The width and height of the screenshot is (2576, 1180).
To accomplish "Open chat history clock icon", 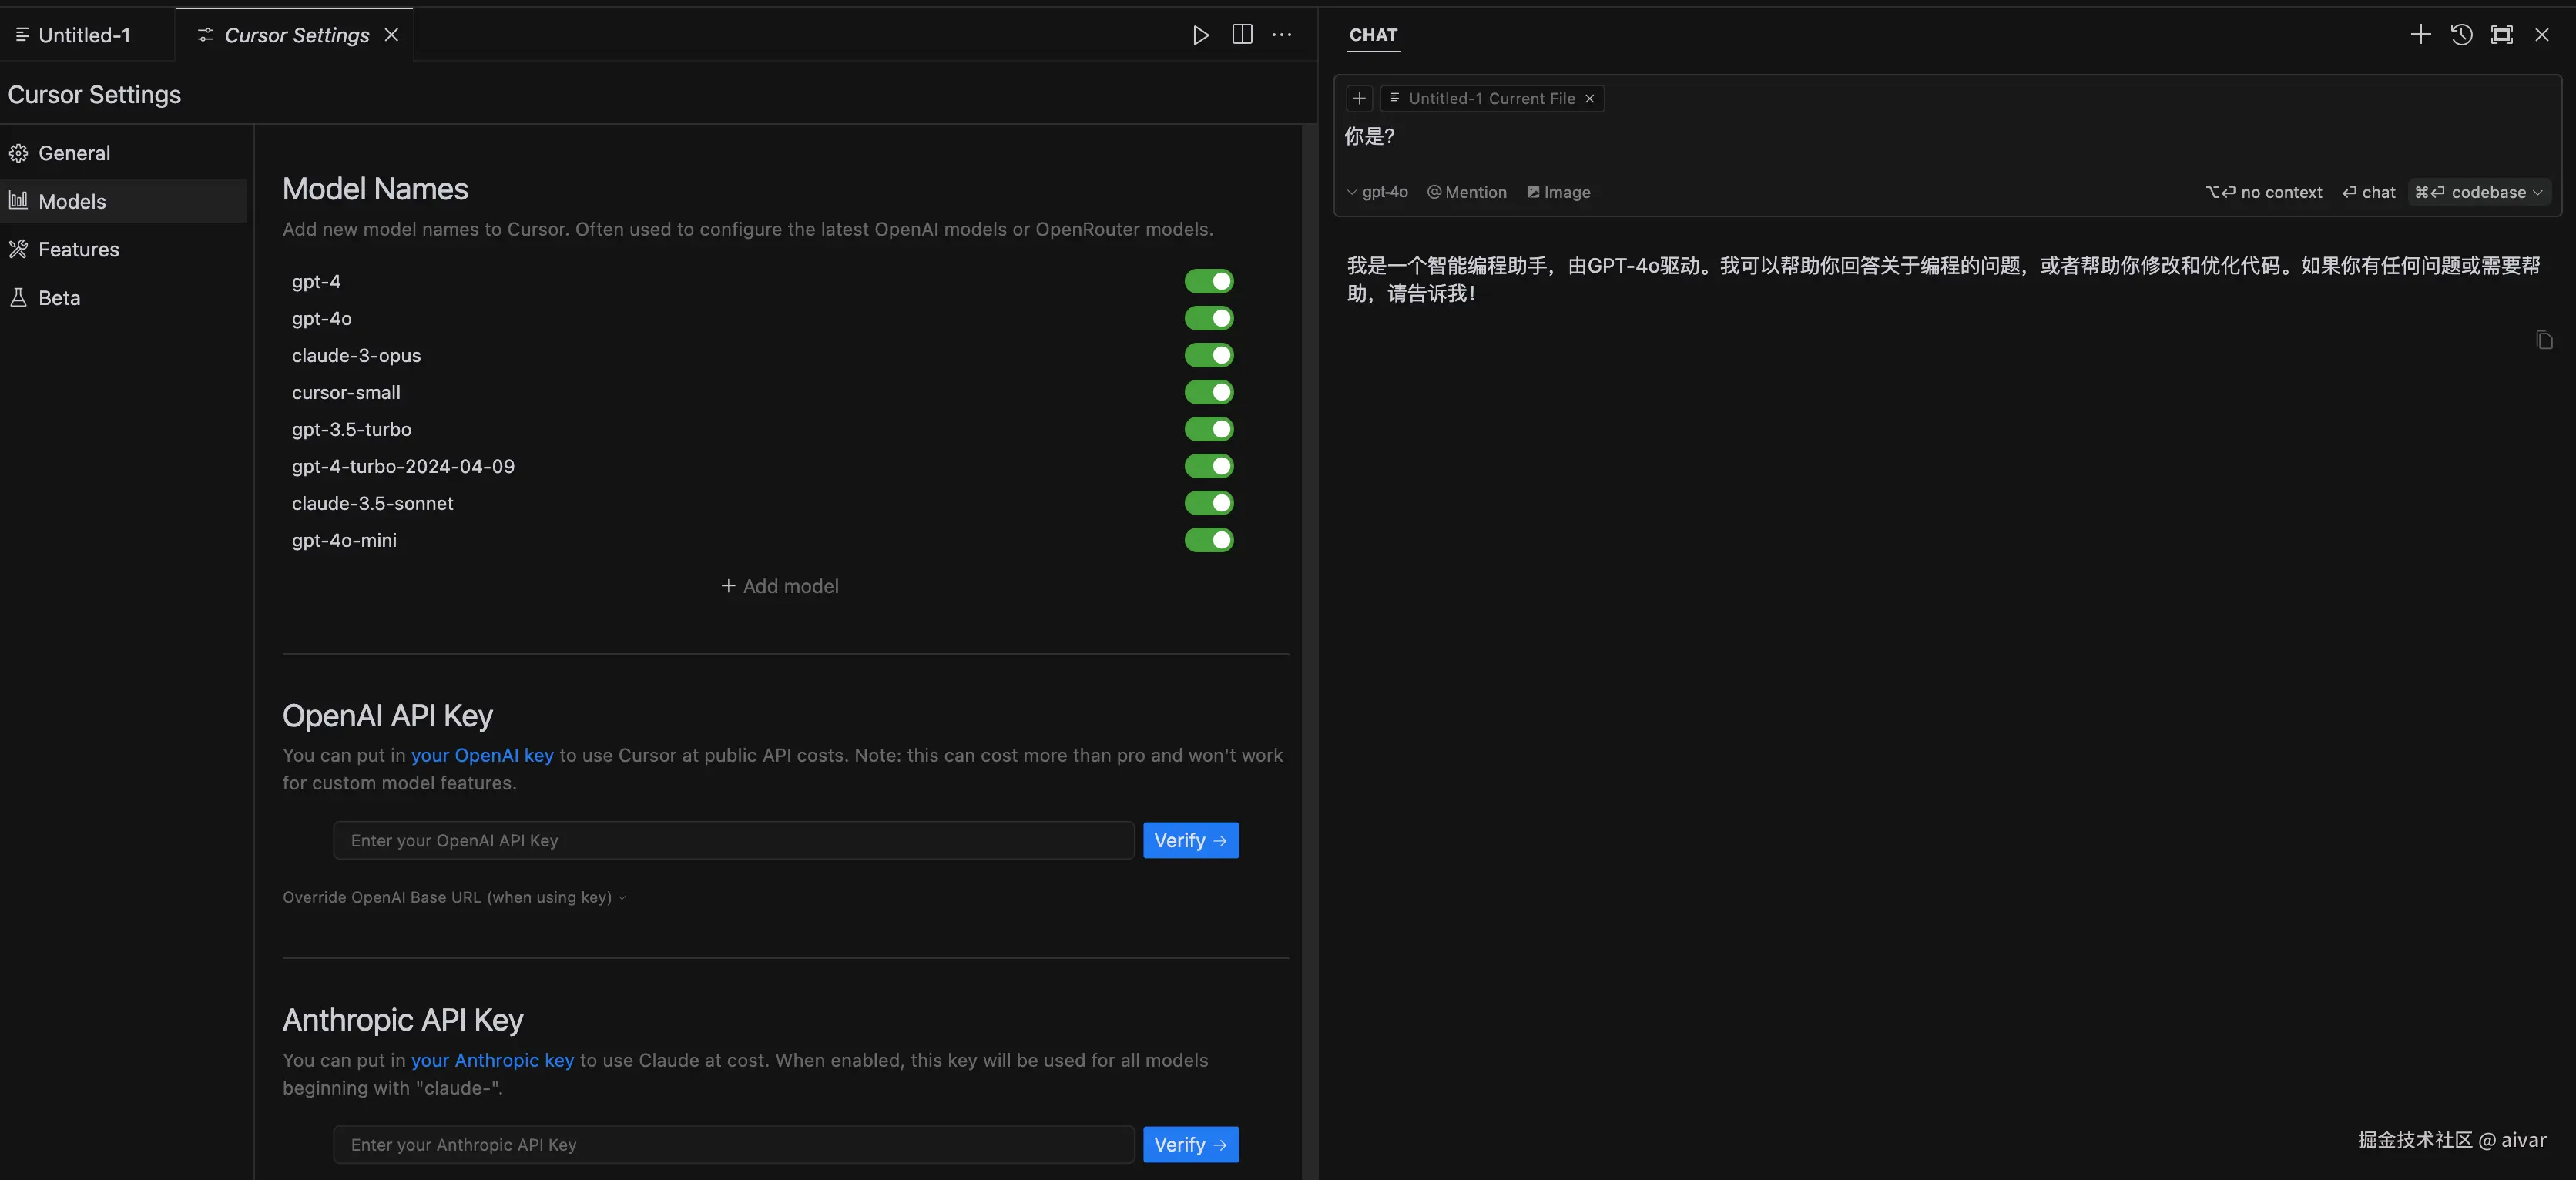I will pos(2461,35).
